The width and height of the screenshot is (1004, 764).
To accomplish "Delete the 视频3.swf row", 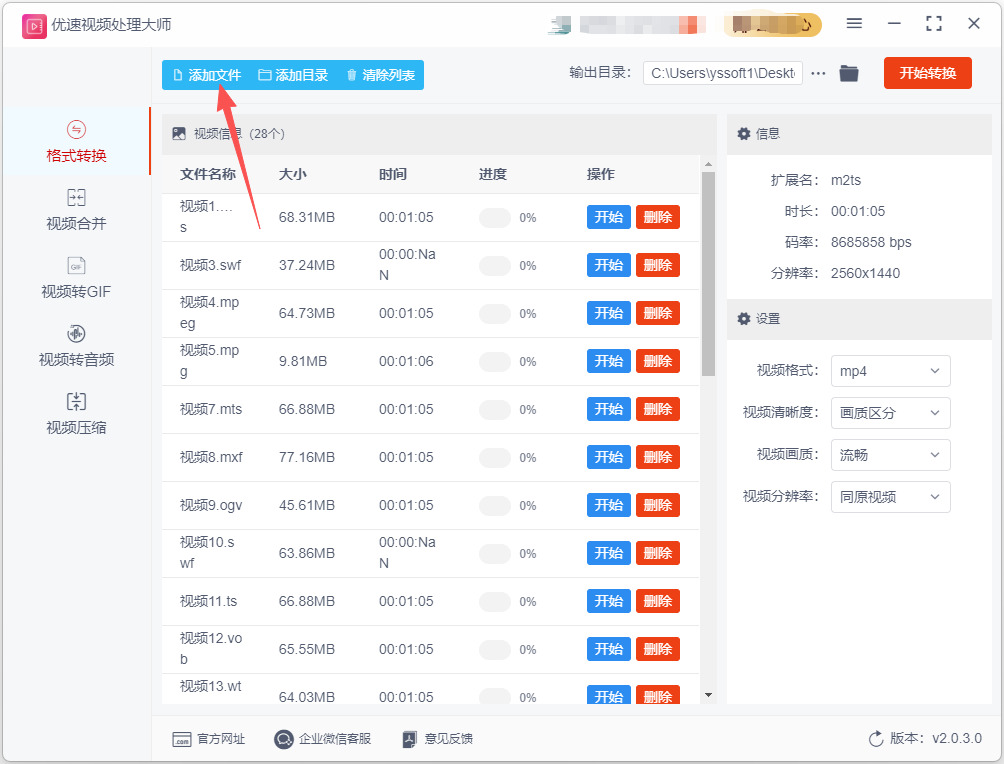I will point(658,265).
